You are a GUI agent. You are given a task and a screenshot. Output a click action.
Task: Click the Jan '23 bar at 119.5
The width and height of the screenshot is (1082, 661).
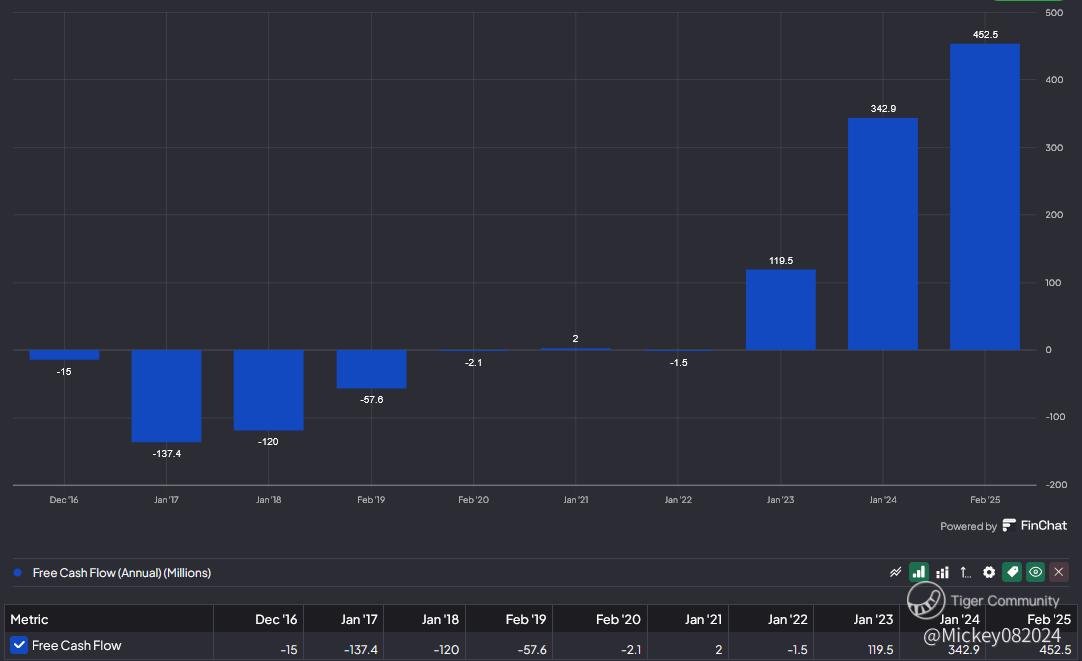pos(780,310)
